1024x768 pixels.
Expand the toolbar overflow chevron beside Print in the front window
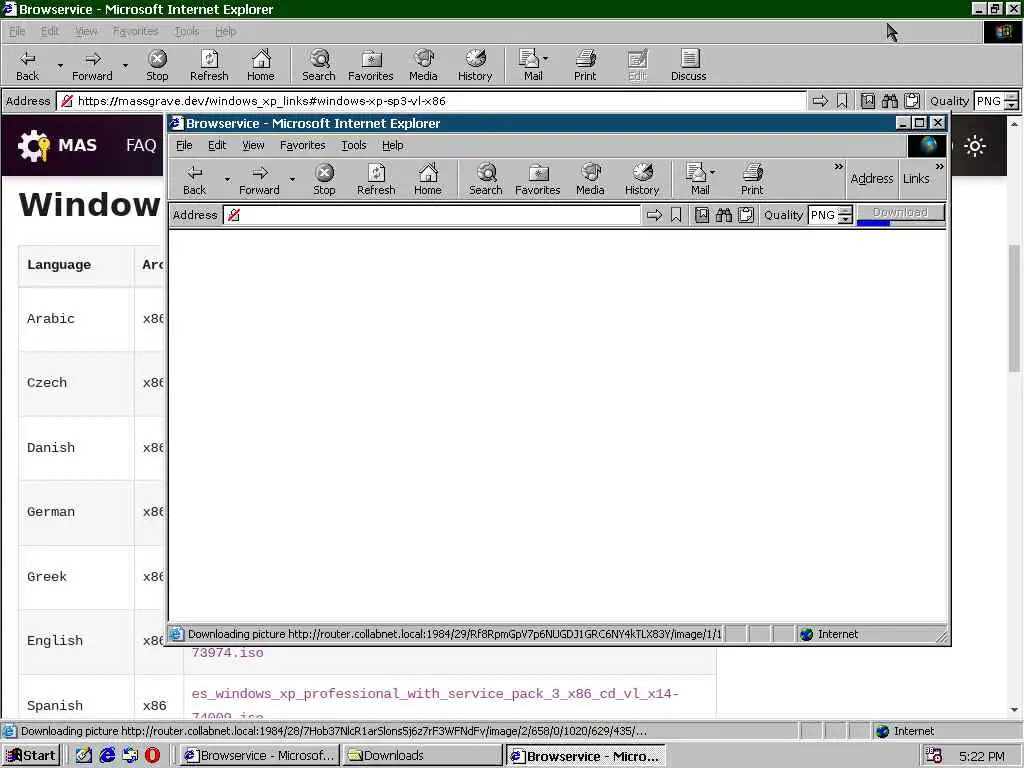(839, 167)
